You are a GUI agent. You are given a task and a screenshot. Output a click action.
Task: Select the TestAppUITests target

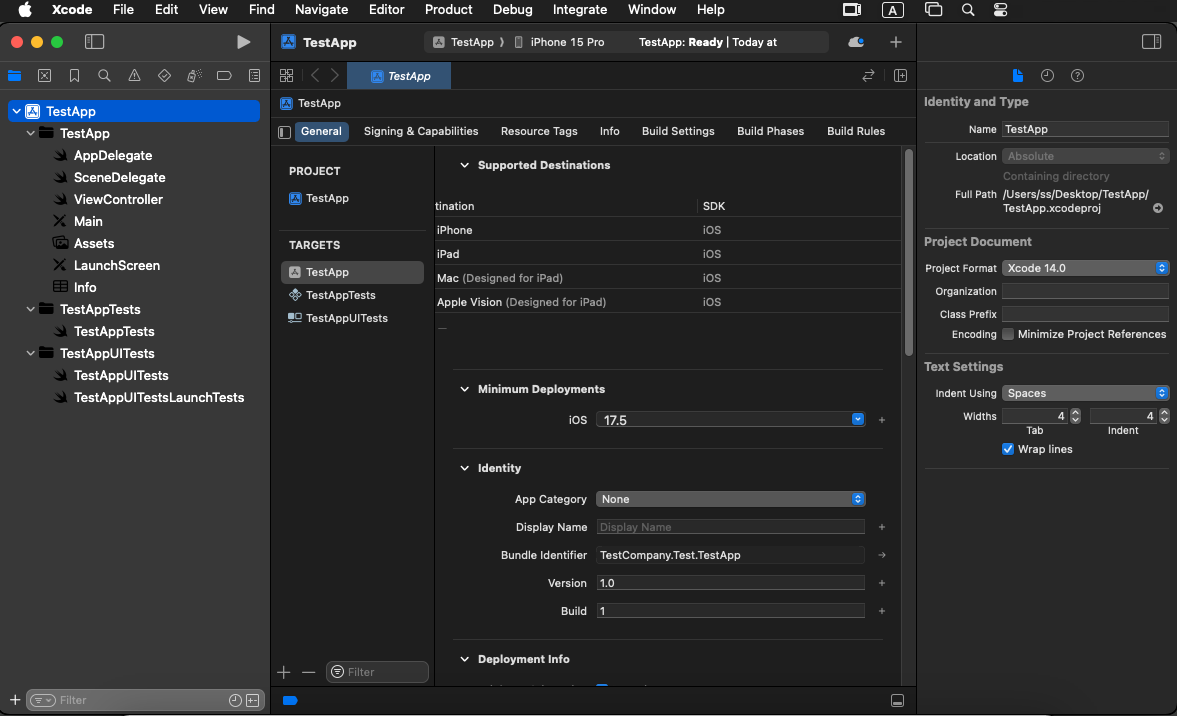coord(346,318)
